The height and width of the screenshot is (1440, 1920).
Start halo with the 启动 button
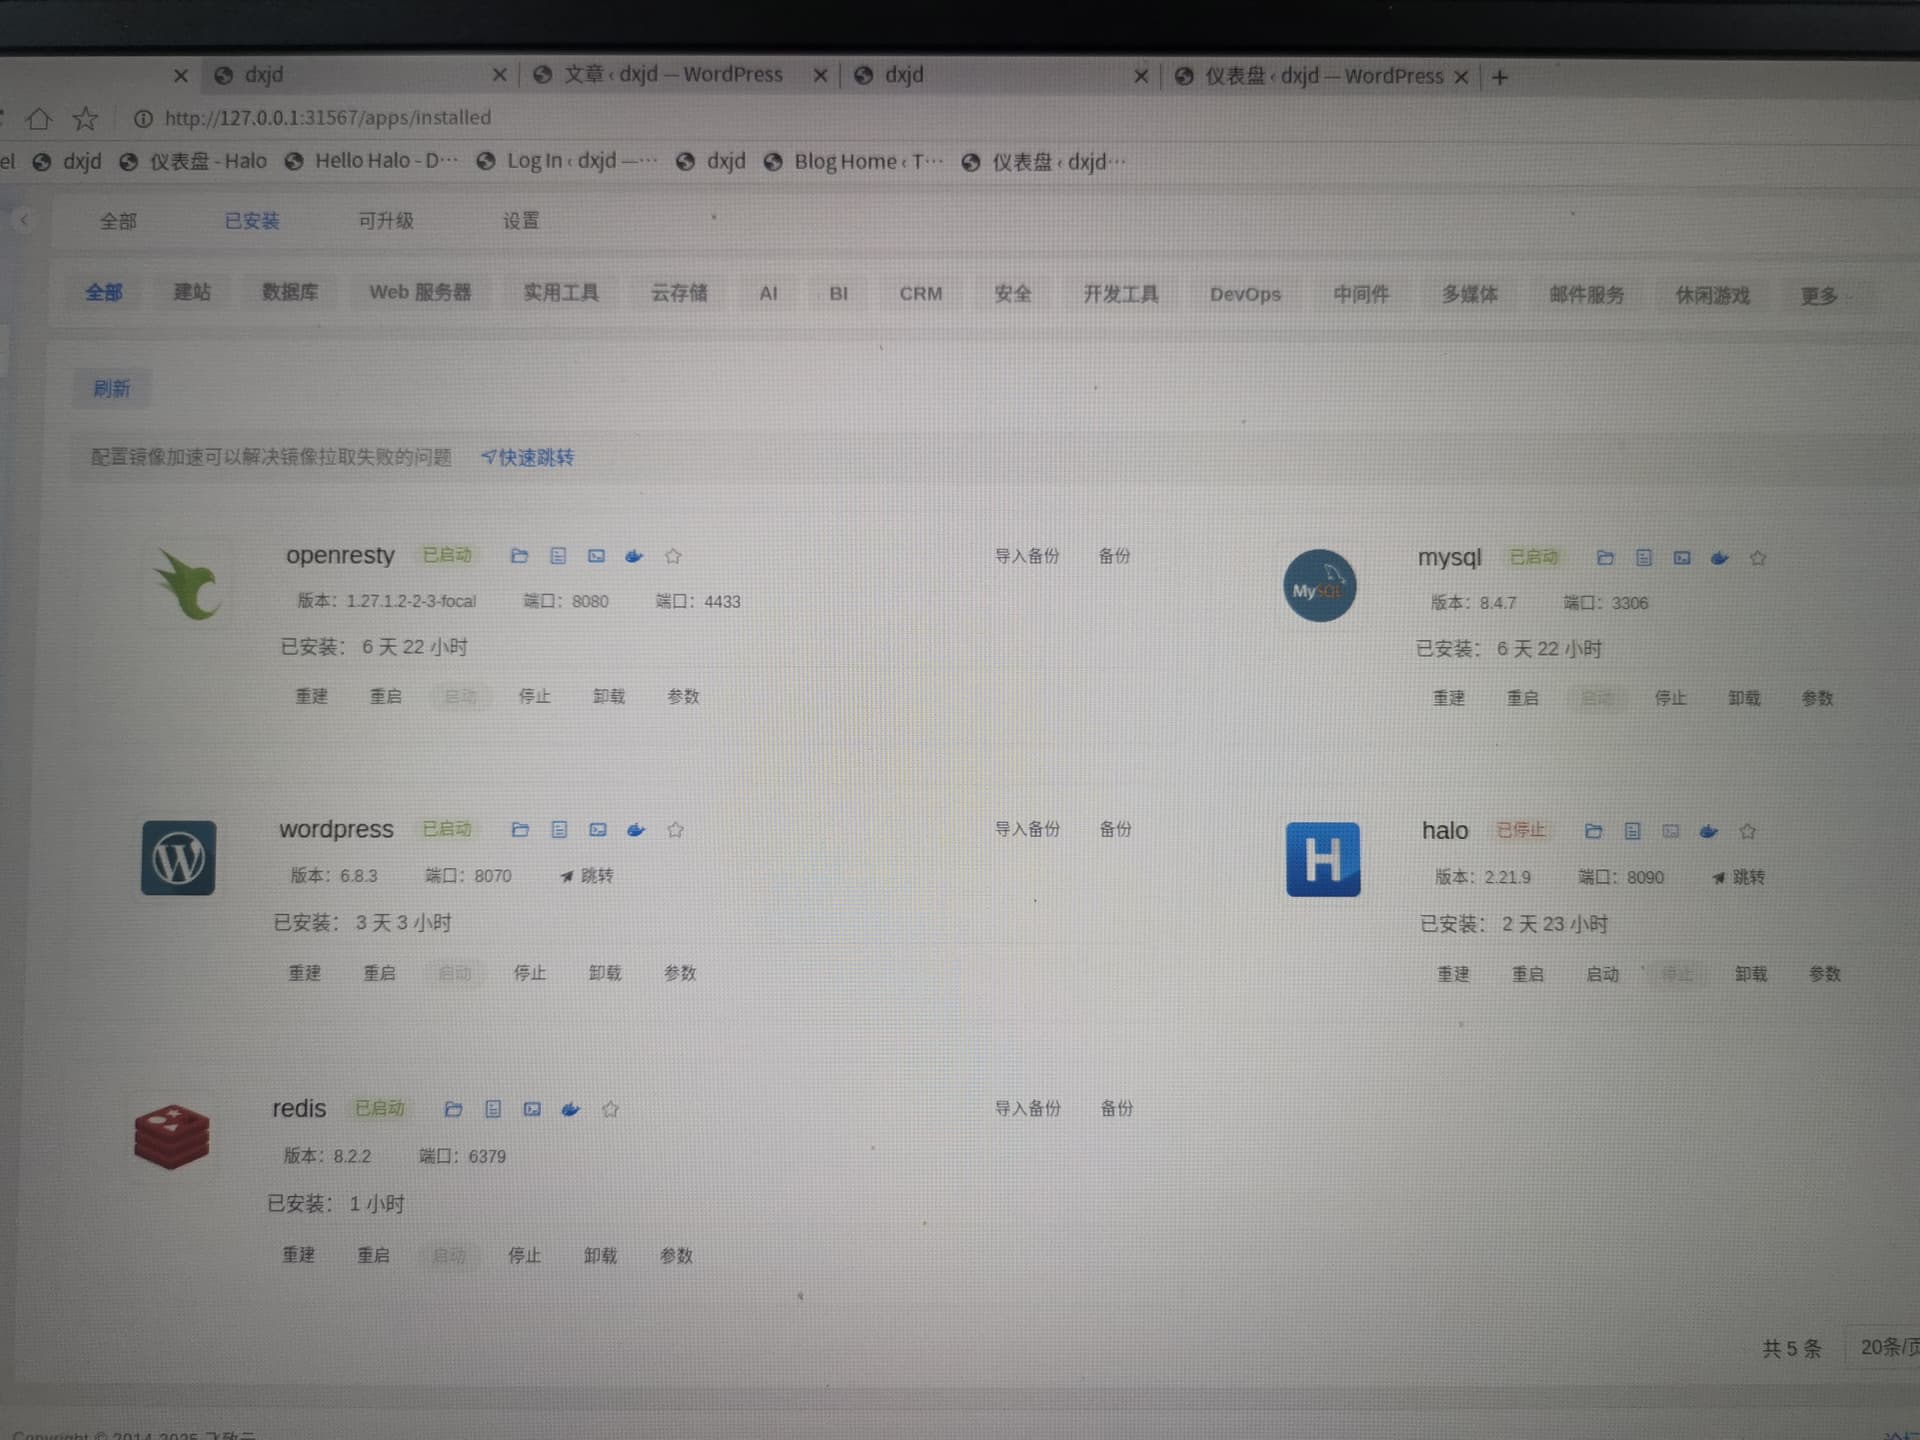point(1602,974)
